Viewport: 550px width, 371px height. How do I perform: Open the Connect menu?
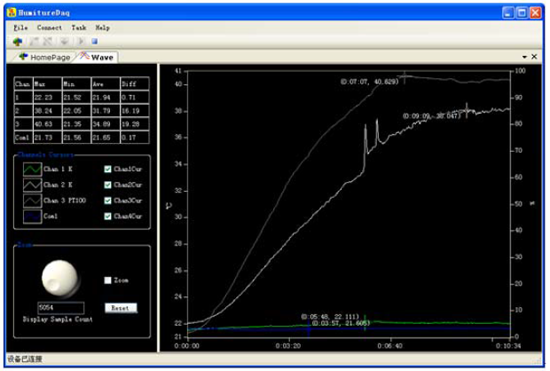[49, 27]
